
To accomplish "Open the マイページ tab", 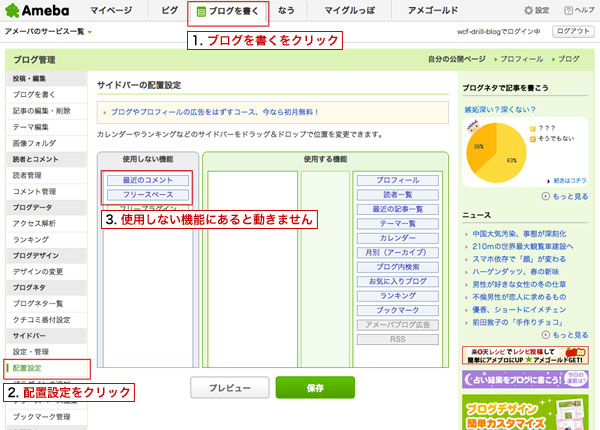I will (111, 10).
